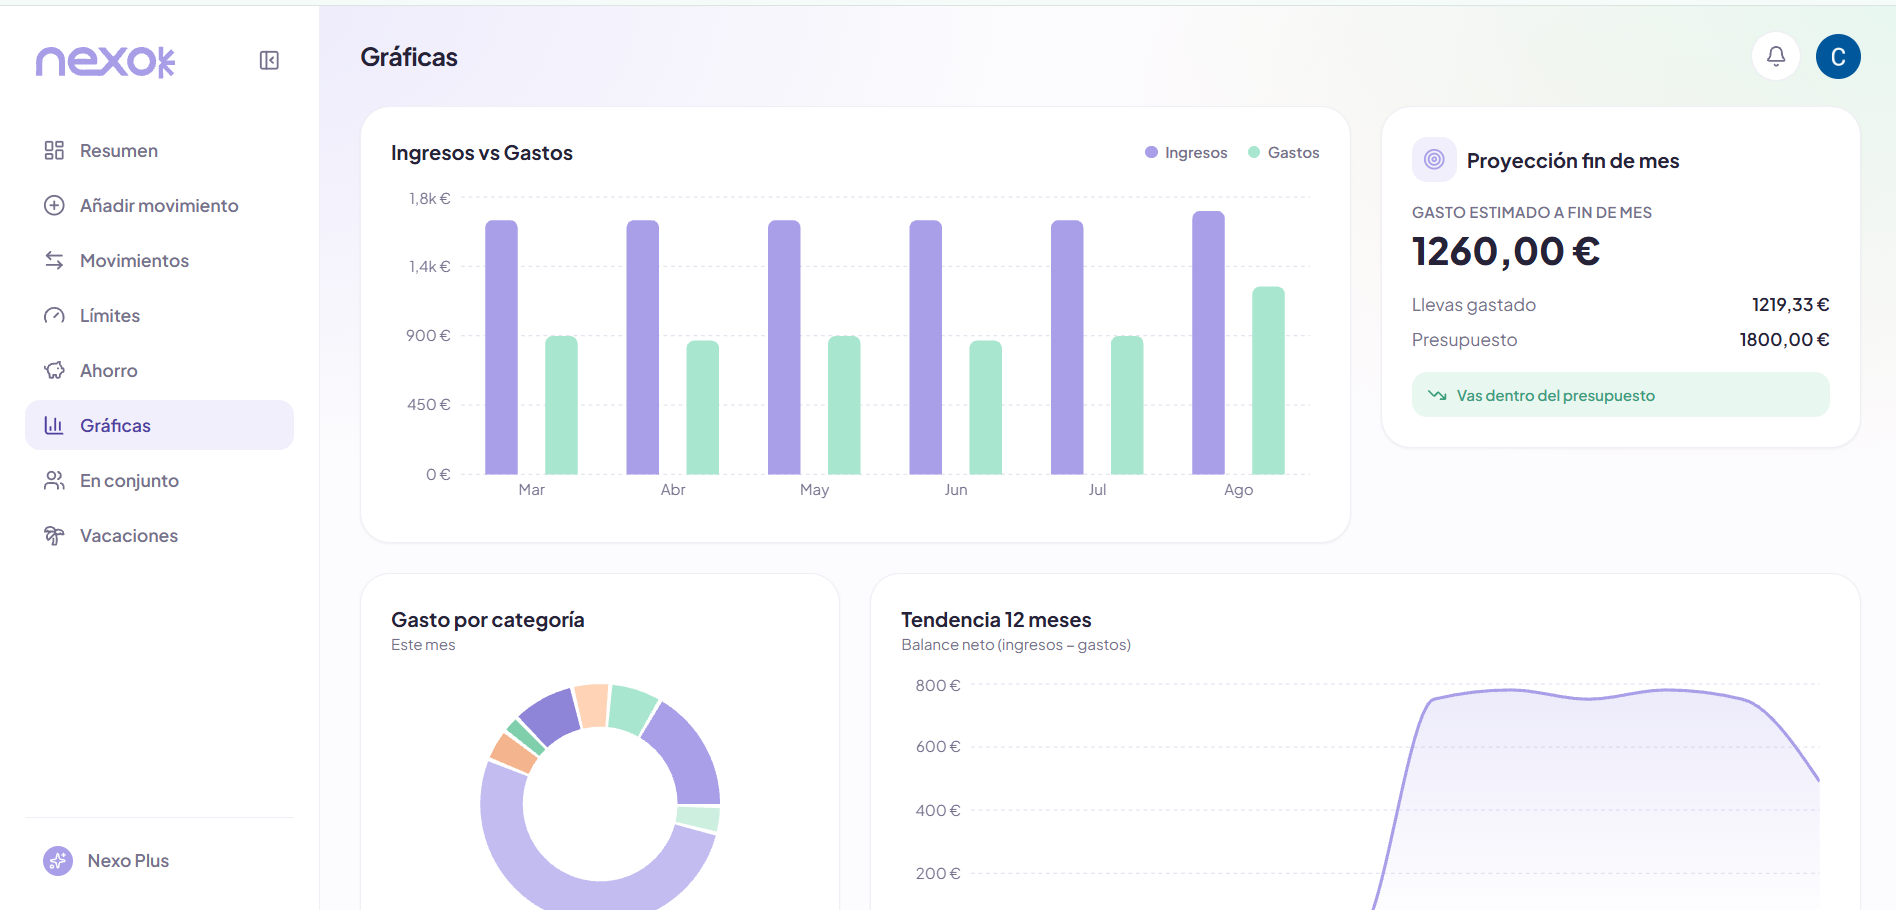Click the Ago Gastos green bar
The width and height of the screenshot is (1896, 910).
(1268, 381)
